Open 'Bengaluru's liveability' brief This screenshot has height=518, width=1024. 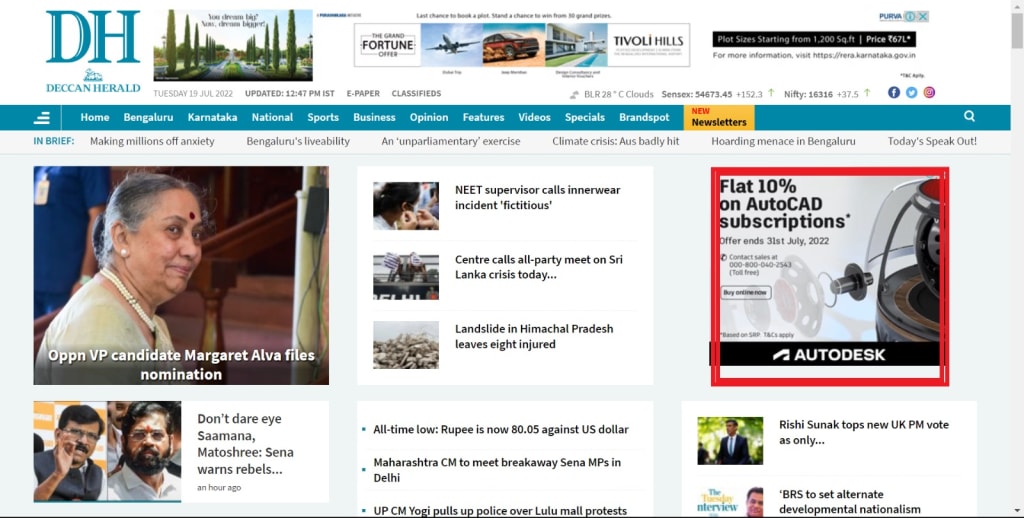point(298,141)
